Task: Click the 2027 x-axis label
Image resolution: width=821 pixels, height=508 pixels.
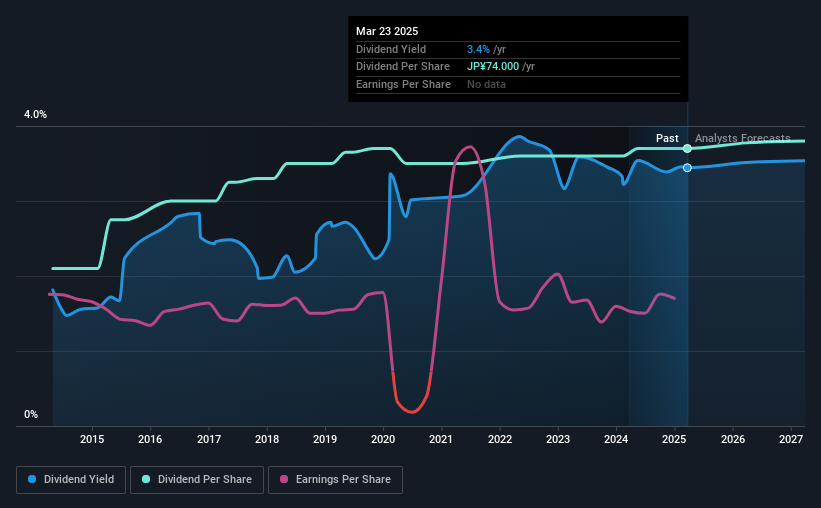Action: pyautogui.click(x=791, y=439)
